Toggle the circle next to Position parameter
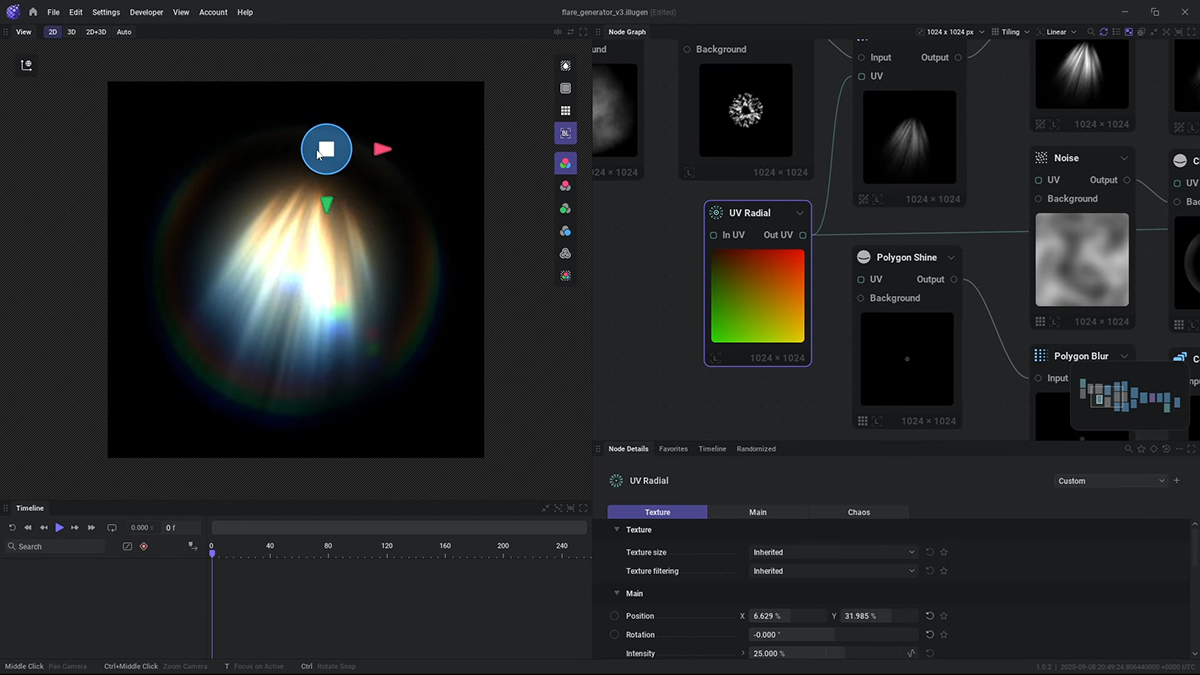 (x=614, y=616)
